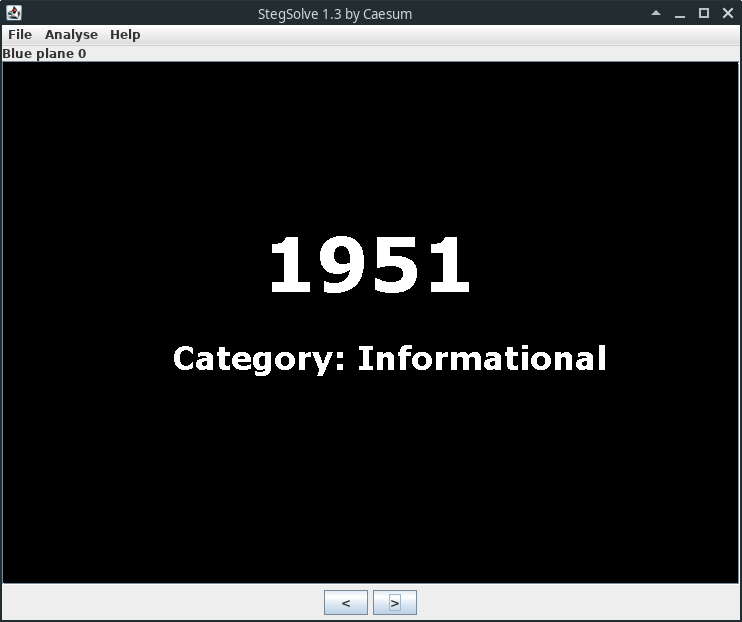The image size is (742, 622).
Task: Click empty menu bar space right of Help
Action: point(440,34)
